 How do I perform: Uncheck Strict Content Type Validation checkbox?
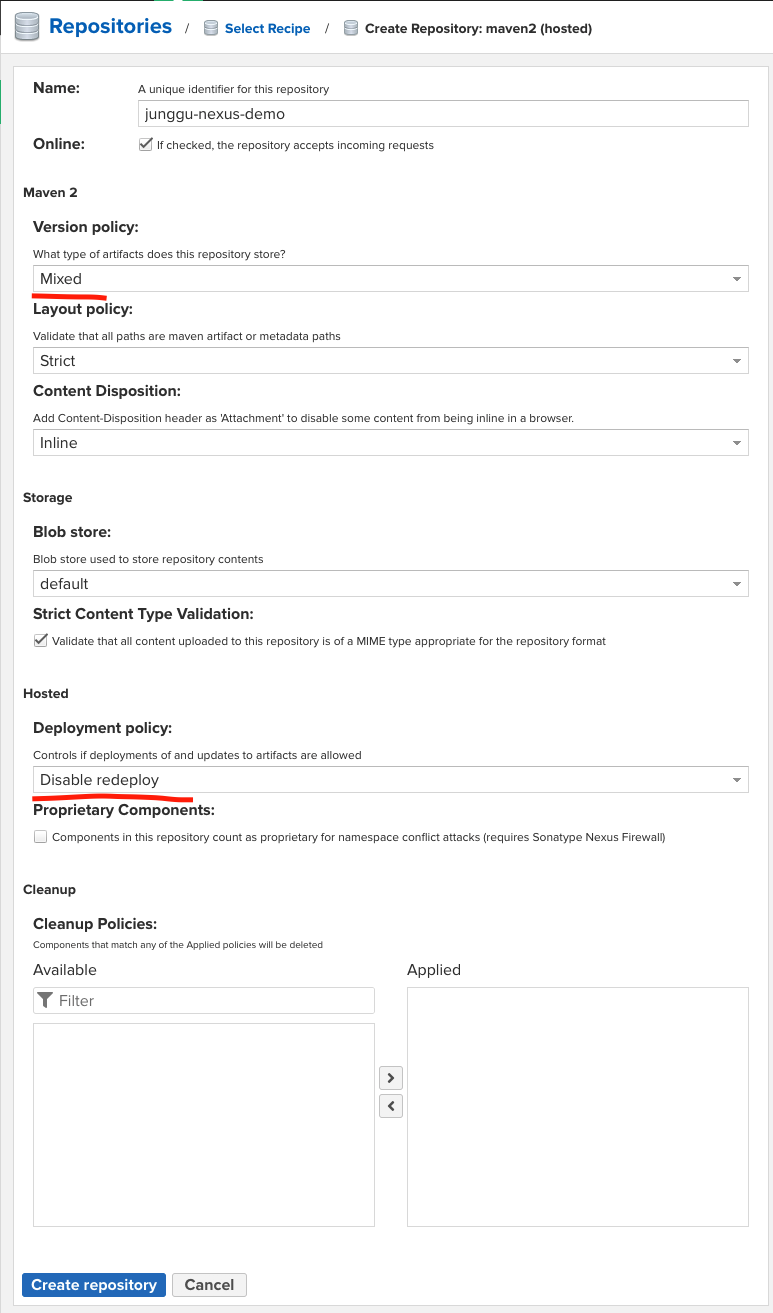pos(41,641)
